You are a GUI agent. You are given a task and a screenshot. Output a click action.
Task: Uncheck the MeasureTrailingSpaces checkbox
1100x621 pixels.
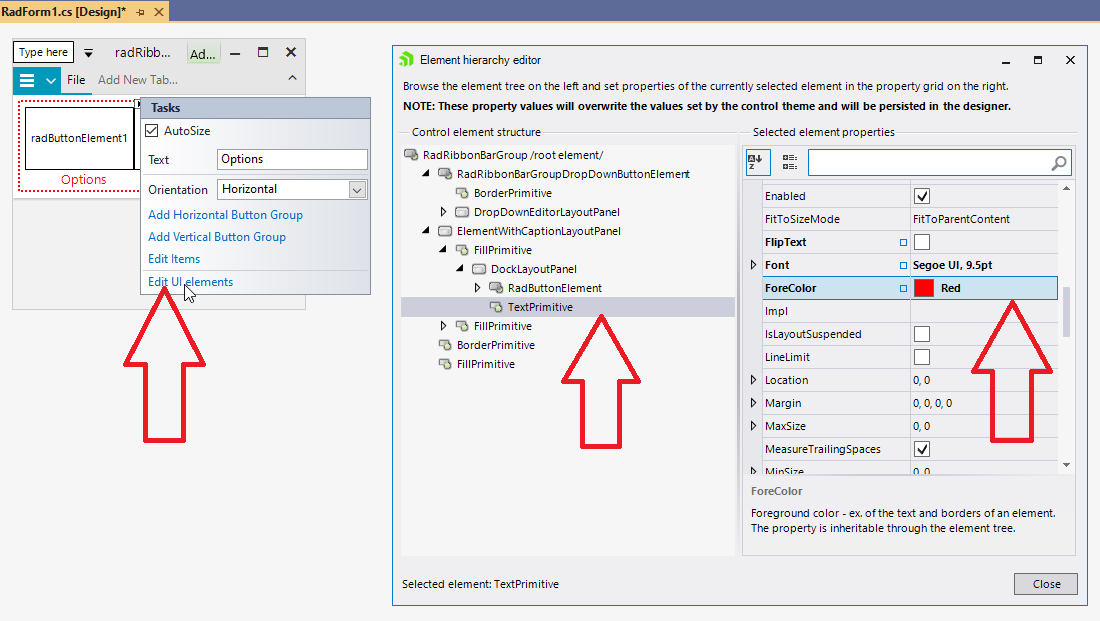[922, 449]
